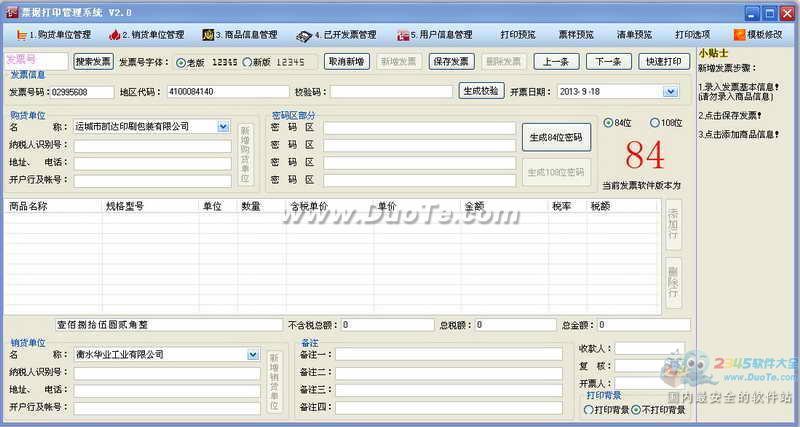Click the 搜索发票 button

coord(93,62)
